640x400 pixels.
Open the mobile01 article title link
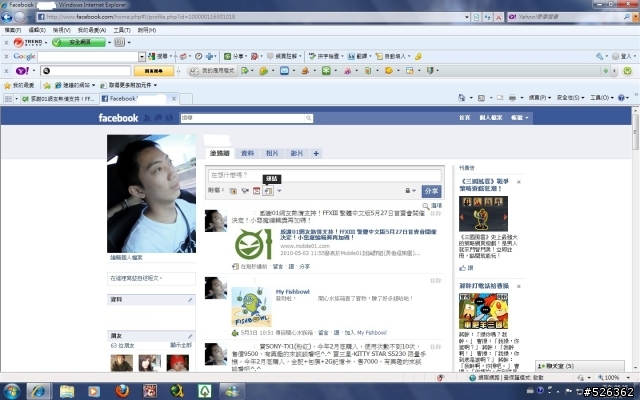point(358,234)
